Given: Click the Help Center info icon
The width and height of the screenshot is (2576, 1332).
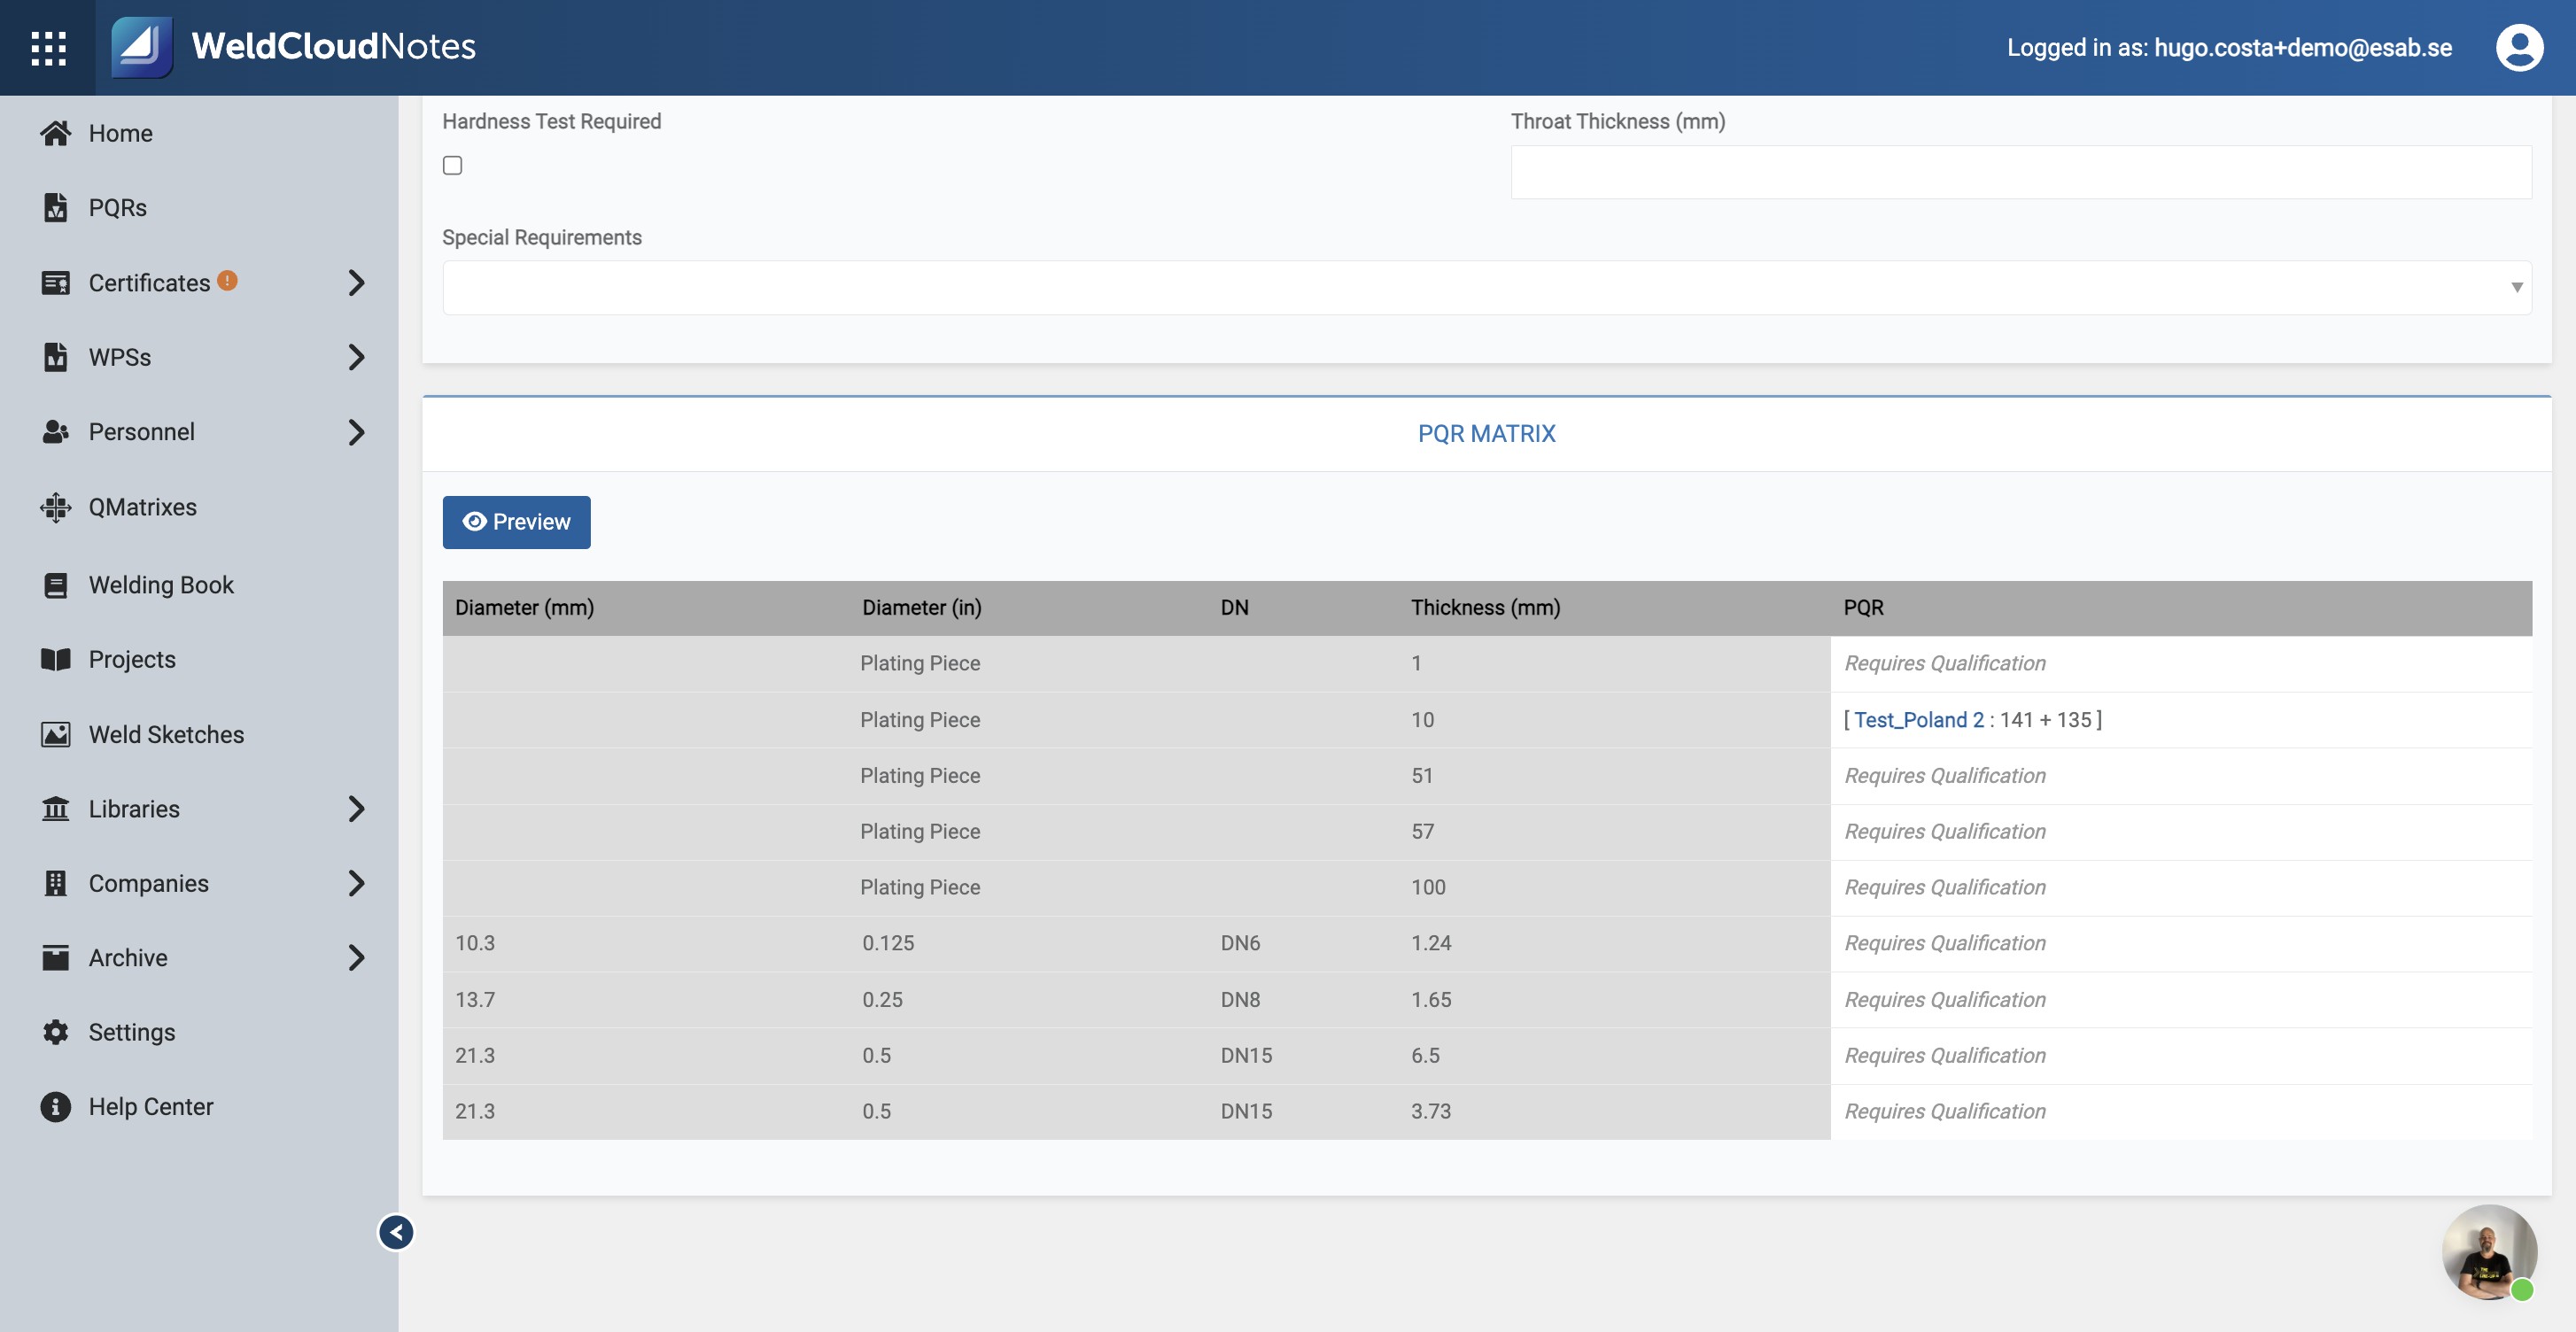Looking at the screenshot, I should (x=56, y=1106).
